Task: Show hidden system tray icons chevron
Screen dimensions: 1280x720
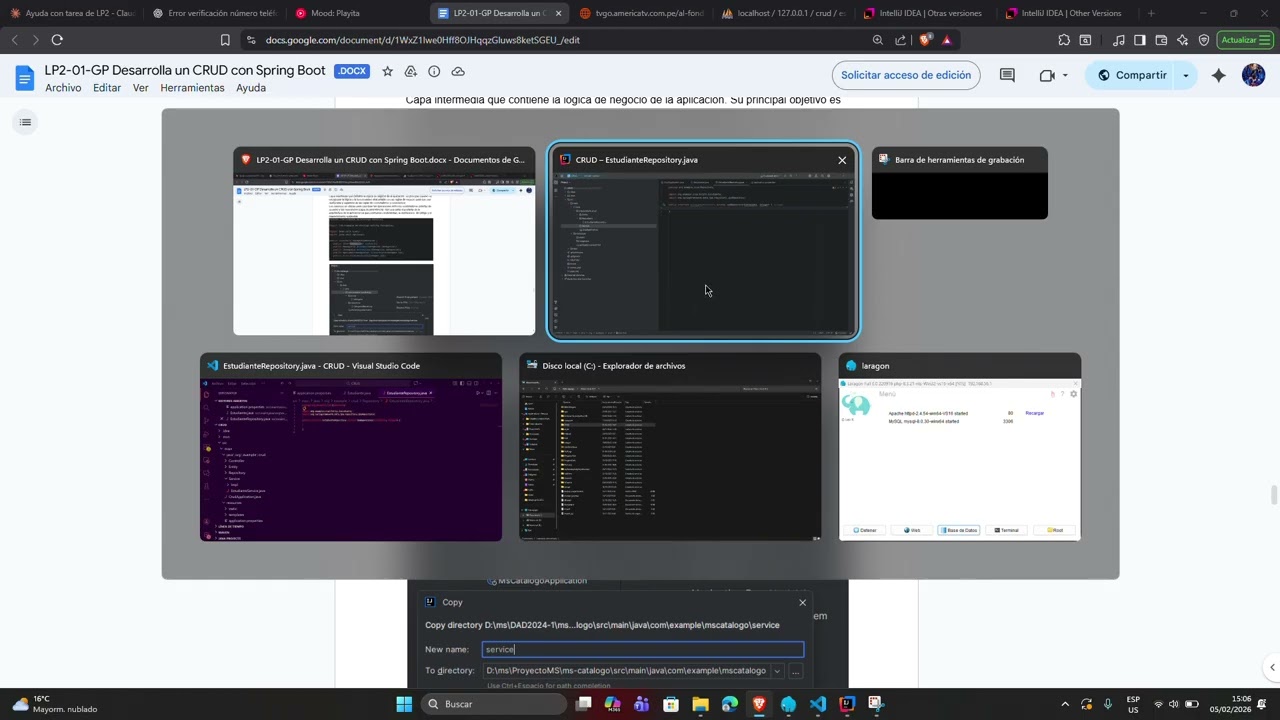Action: click(x=1064, y=704)
